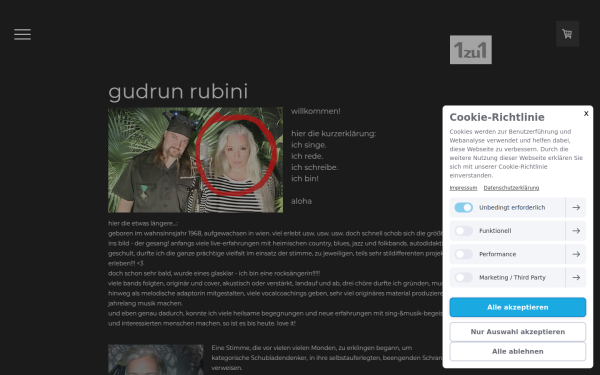This screenshot has width=600, height=375.
Task: Click the willkommen! text
Action: coord(316,111)
